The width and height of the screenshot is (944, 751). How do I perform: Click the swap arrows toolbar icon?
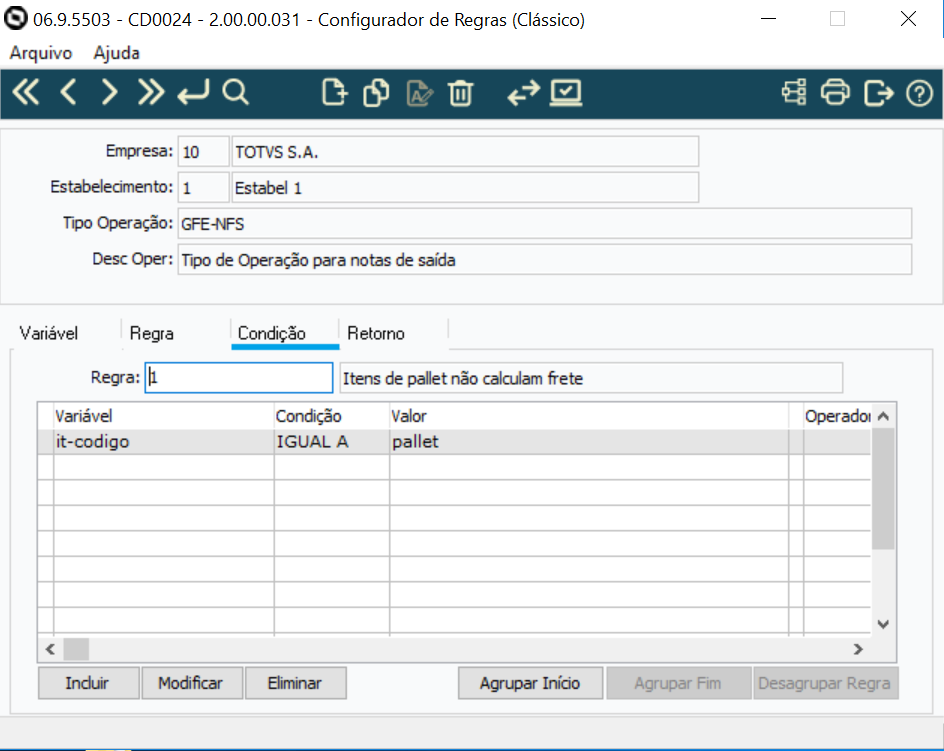coord(523,93)
